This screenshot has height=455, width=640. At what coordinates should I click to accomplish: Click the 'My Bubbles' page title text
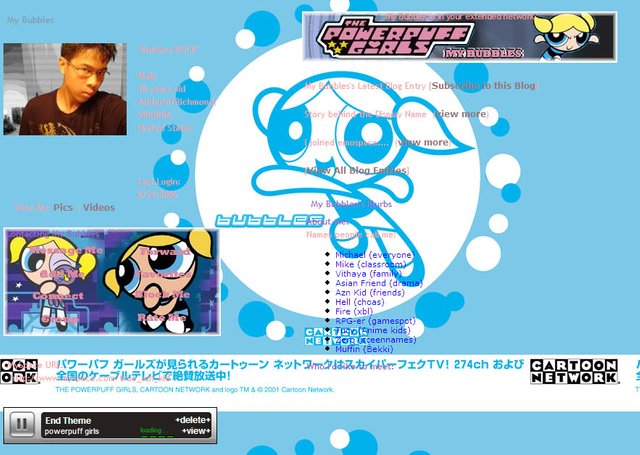pos(30,20)
